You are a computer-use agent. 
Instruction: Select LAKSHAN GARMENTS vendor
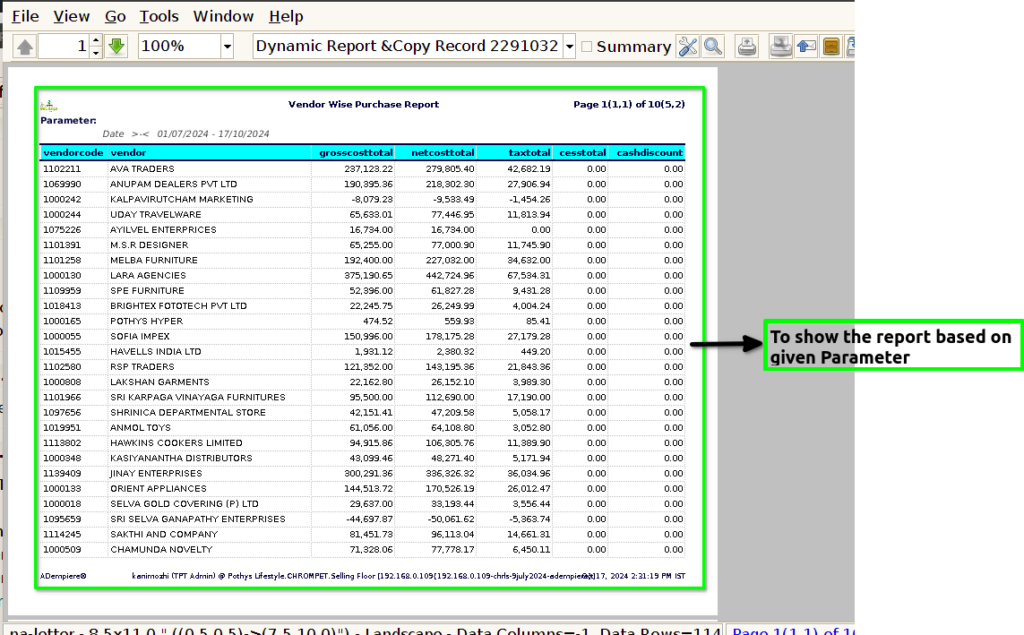tap(160, 382)
